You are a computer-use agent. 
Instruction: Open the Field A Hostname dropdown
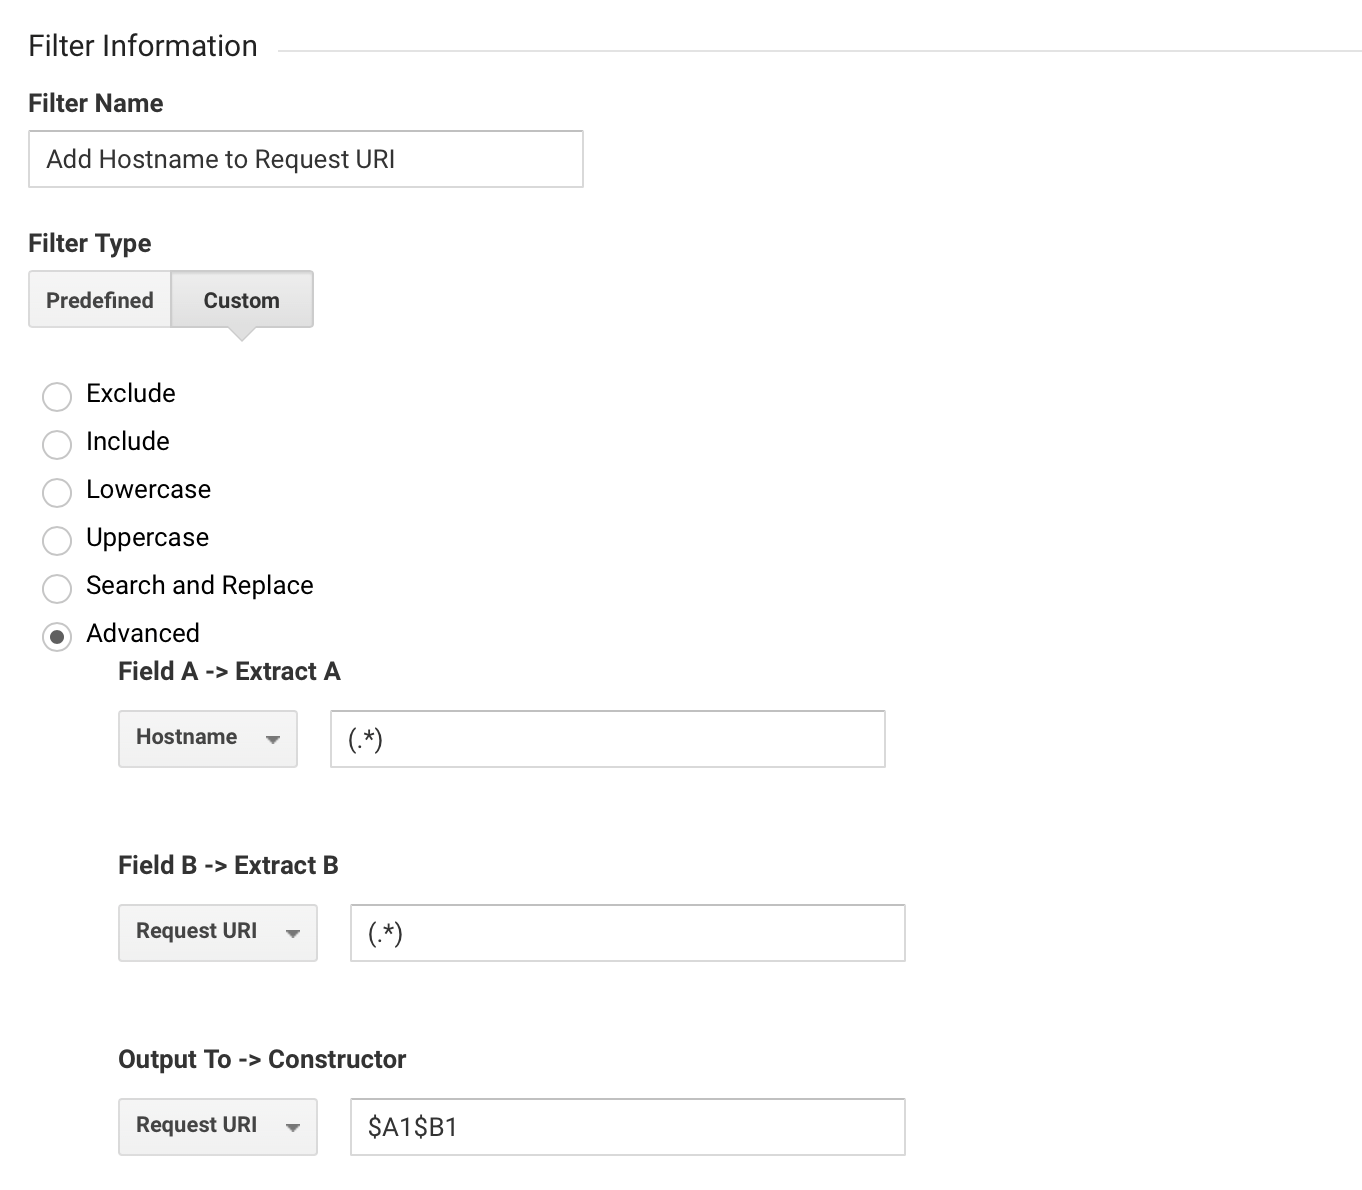point(207,738)
